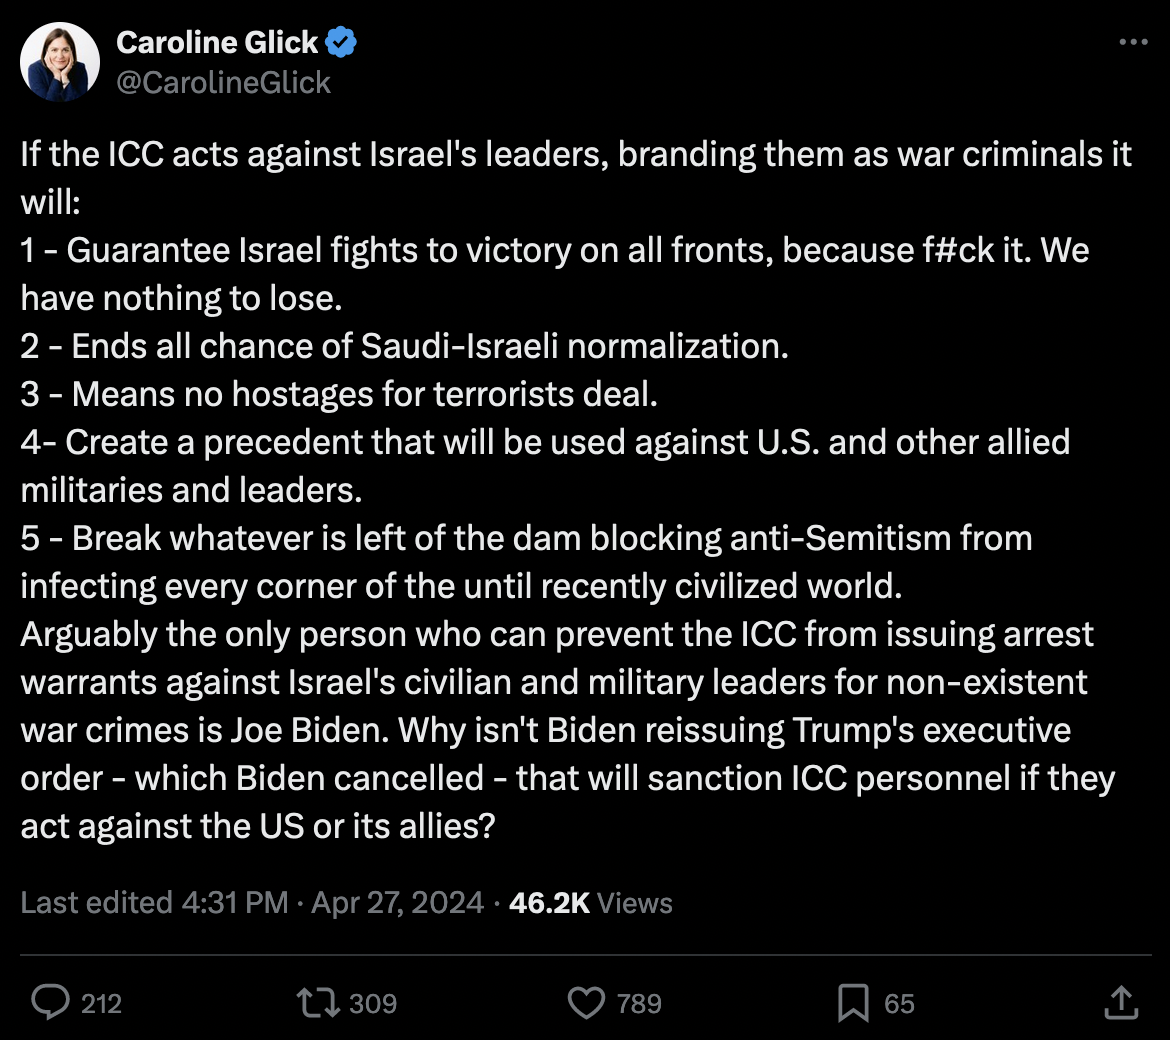Open Caroline Glick's profile photo
1170x1040 pixels.
[60, 62]
